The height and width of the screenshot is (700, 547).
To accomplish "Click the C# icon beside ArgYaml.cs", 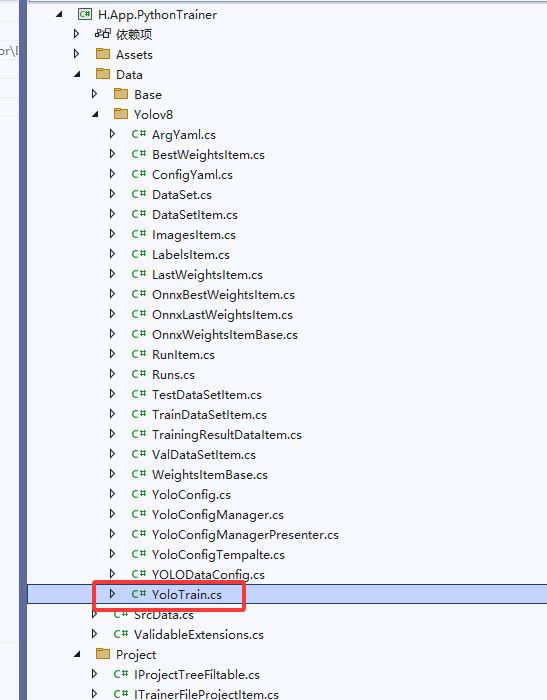I will [139, 134].
